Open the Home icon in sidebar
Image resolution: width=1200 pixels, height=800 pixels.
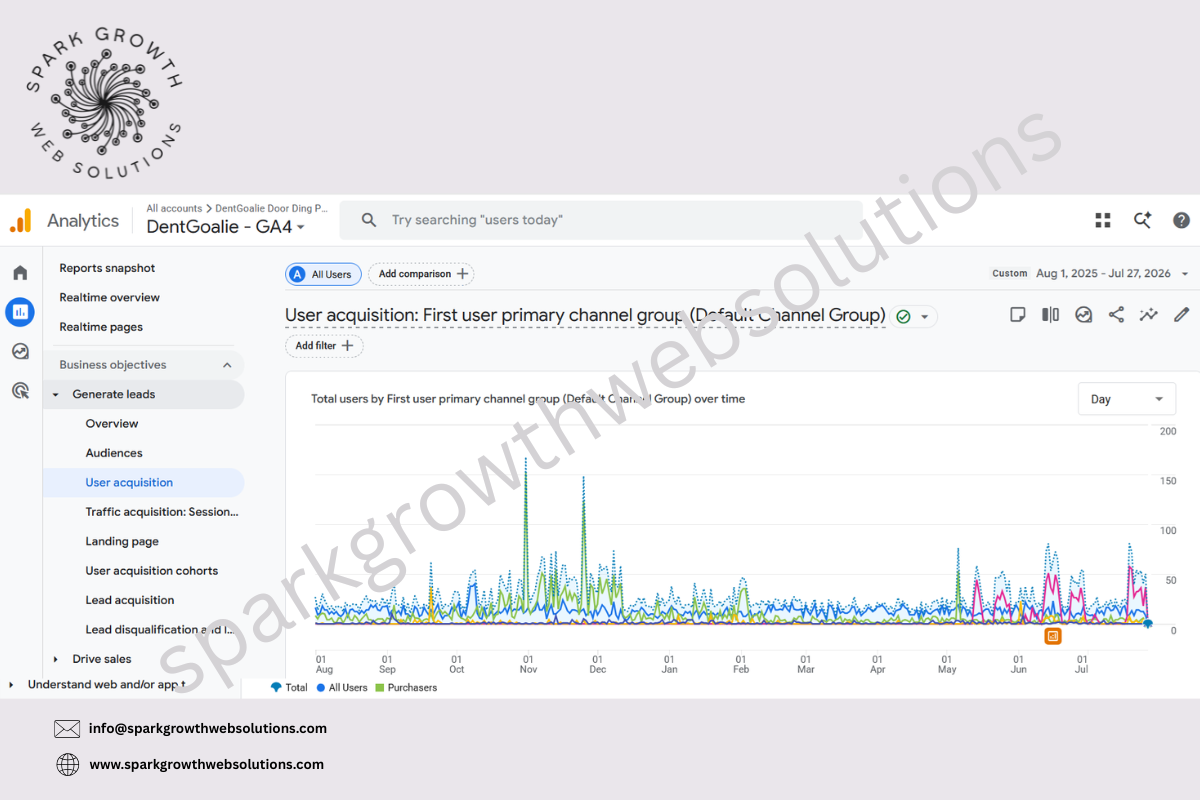pyautogui.click(x=20, y=273)
